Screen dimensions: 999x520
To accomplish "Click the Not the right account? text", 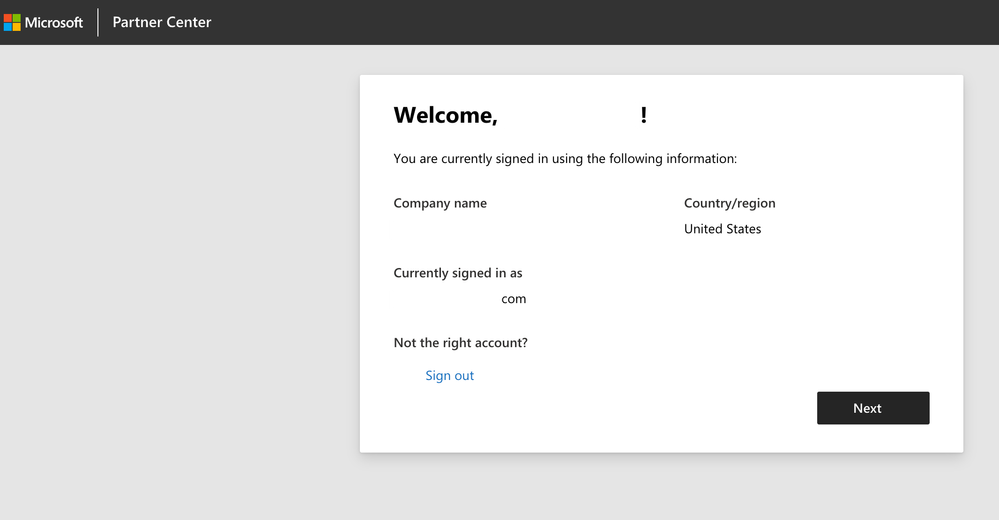I will coord(460,343).
